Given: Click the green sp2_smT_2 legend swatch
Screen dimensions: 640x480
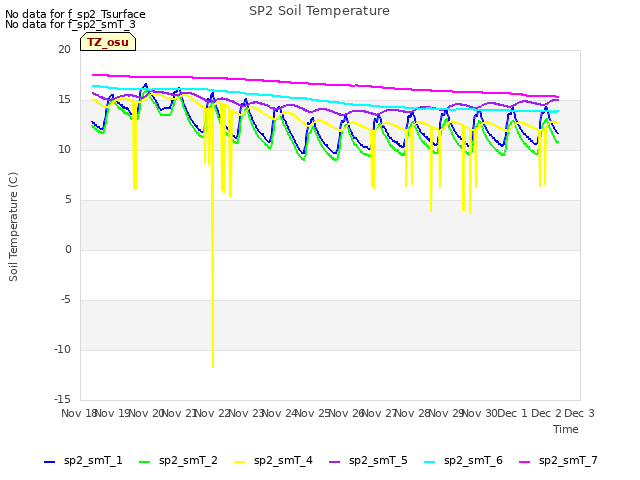Looking at the screenshot, I should (x=144, y=462).
